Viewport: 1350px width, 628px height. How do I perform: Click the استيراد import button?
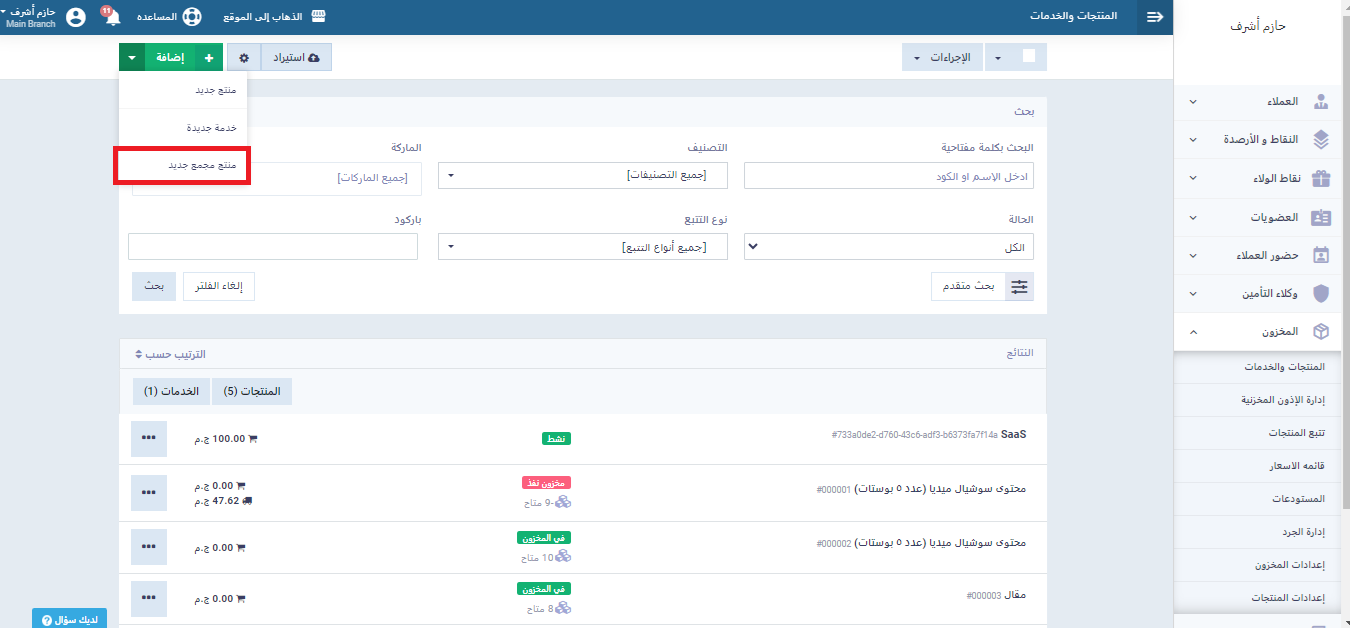point(296,58)
